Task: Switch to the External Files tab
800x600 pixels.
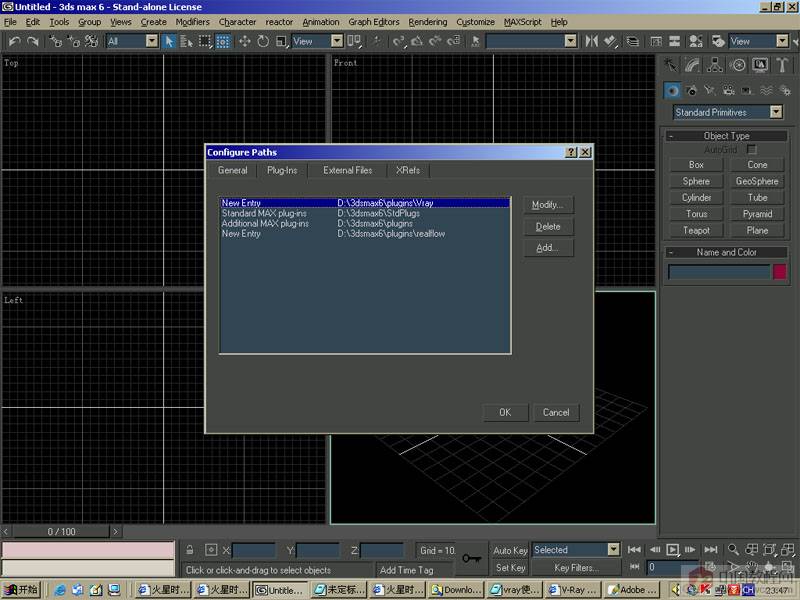Action: click(x=347, y=170)
